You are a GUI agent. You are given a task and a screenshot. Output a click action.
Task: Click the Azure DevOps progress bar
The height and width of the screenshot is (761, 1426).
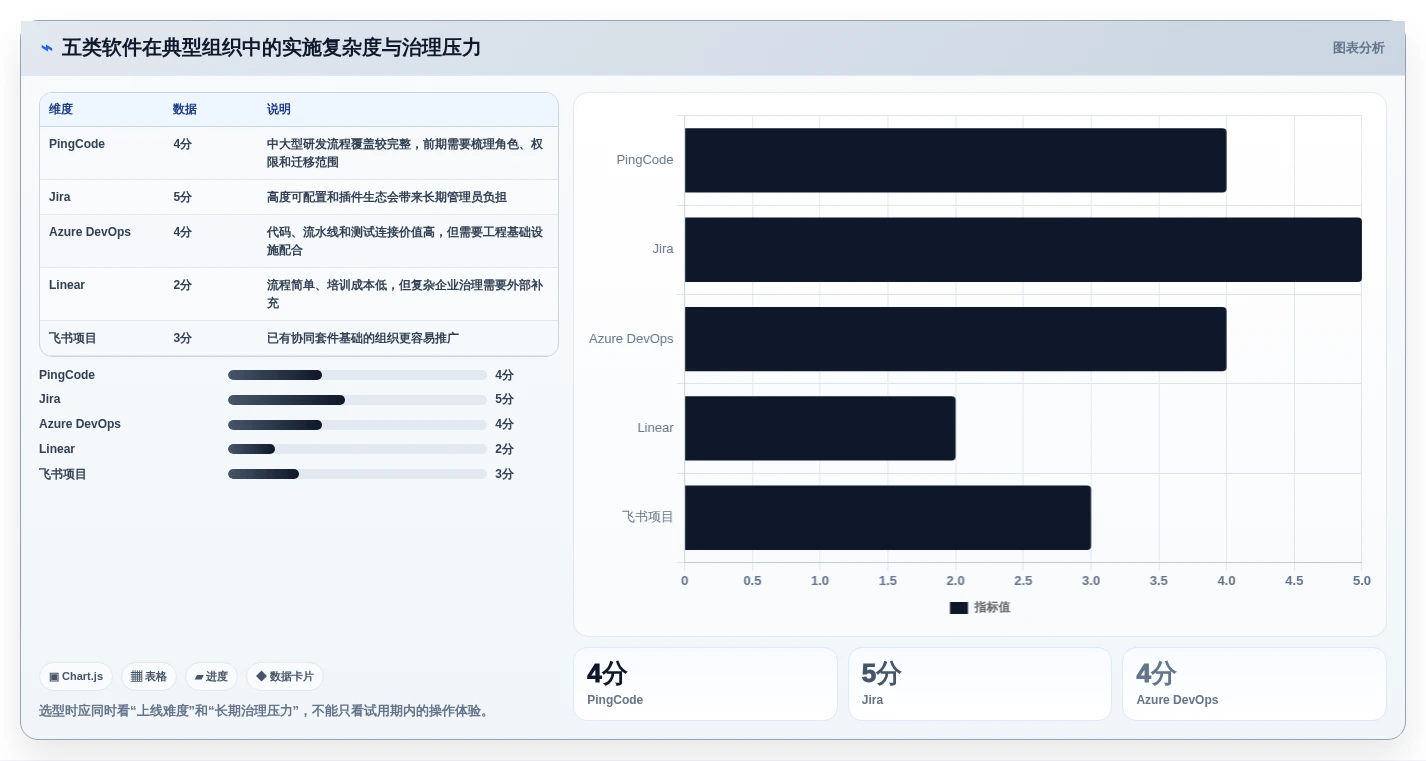(x=357, y=425)
